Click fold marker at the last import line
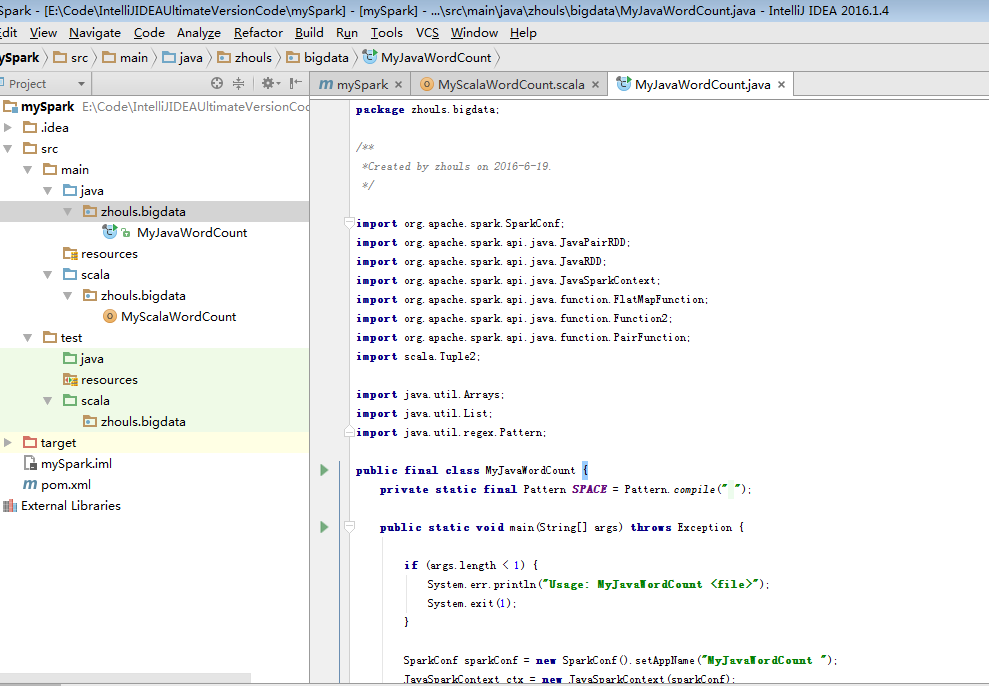 pos(349,432)
